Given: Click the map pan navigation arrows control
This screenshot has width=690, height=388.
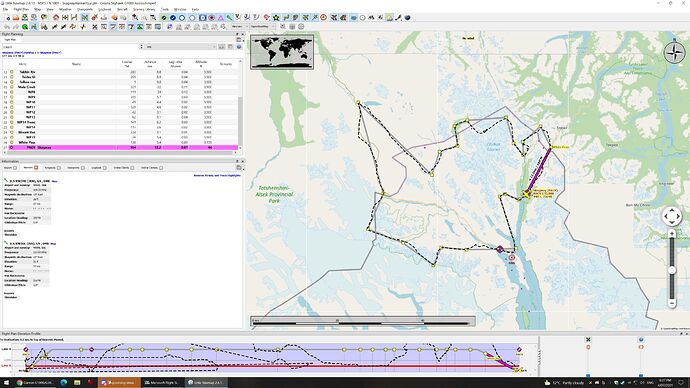Looking at the screenshot, I should pyautogui.click(x=672, y=216).
